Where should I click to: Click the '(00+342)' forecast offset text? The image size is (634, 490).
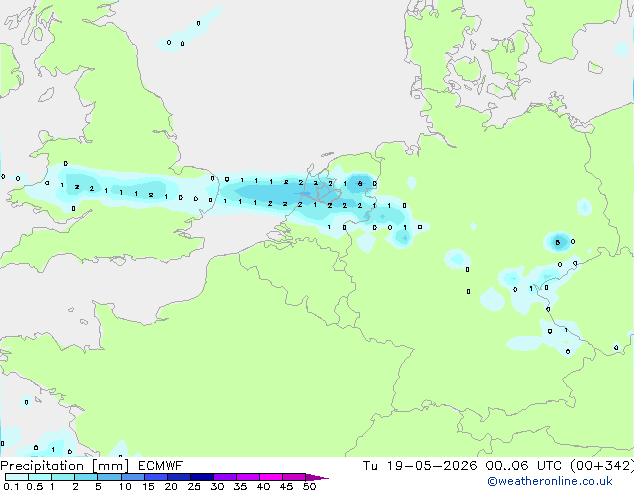(601, 466)
